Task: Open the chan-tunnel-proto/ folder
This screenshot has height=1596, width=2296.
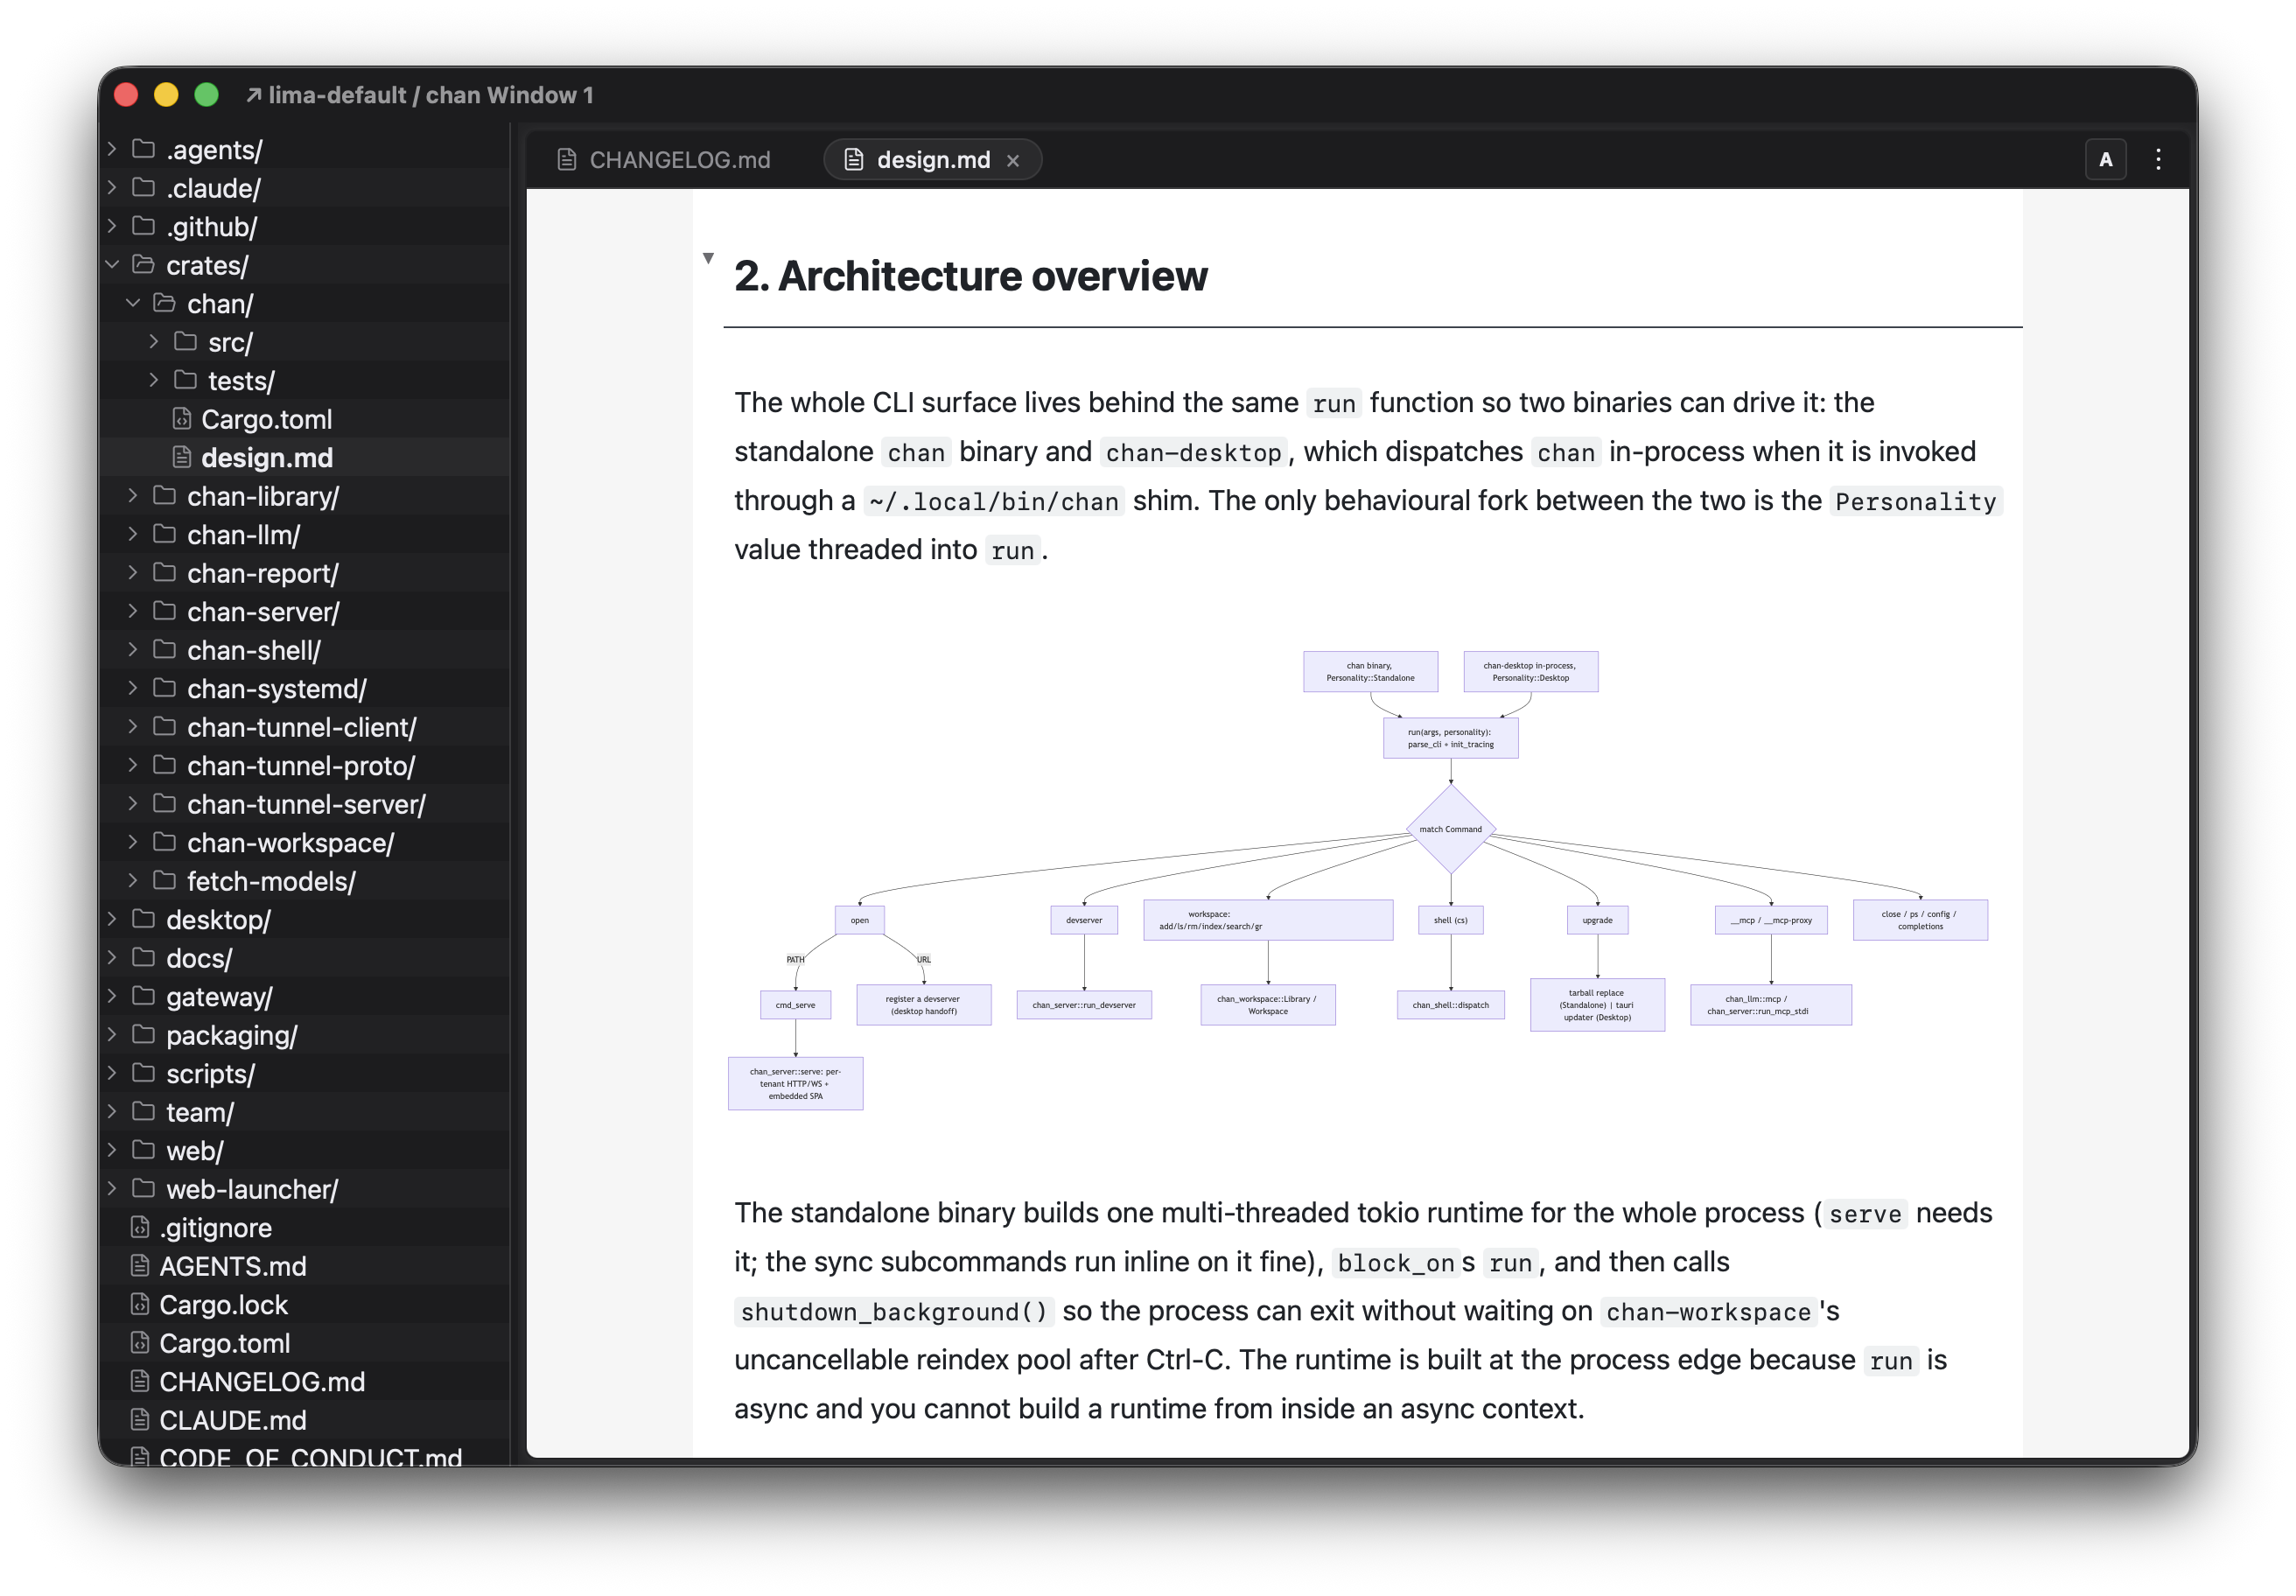Action: click(x=305, y=765)
